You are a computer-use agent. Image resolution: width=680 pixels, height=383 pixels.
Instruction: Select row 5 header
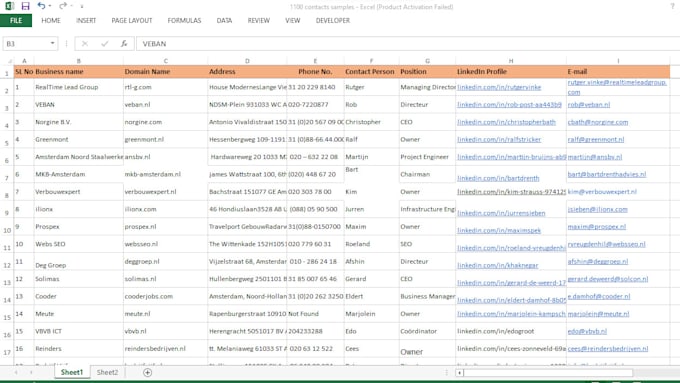point(7,142)
